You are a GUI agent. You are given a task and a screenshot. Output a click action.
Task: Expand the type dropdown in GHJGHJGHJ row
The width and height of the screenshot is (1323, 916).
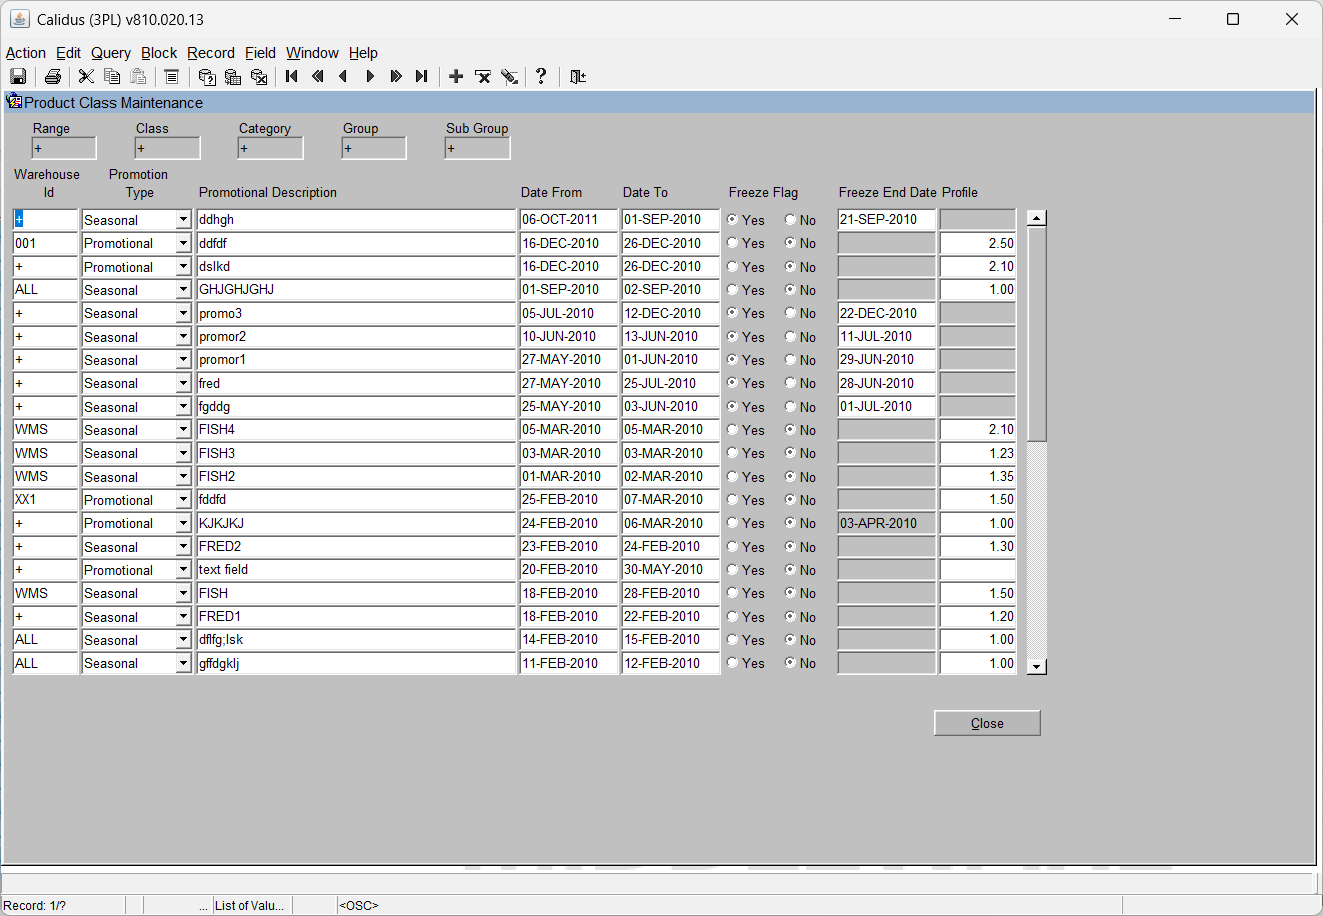(183, 290)
